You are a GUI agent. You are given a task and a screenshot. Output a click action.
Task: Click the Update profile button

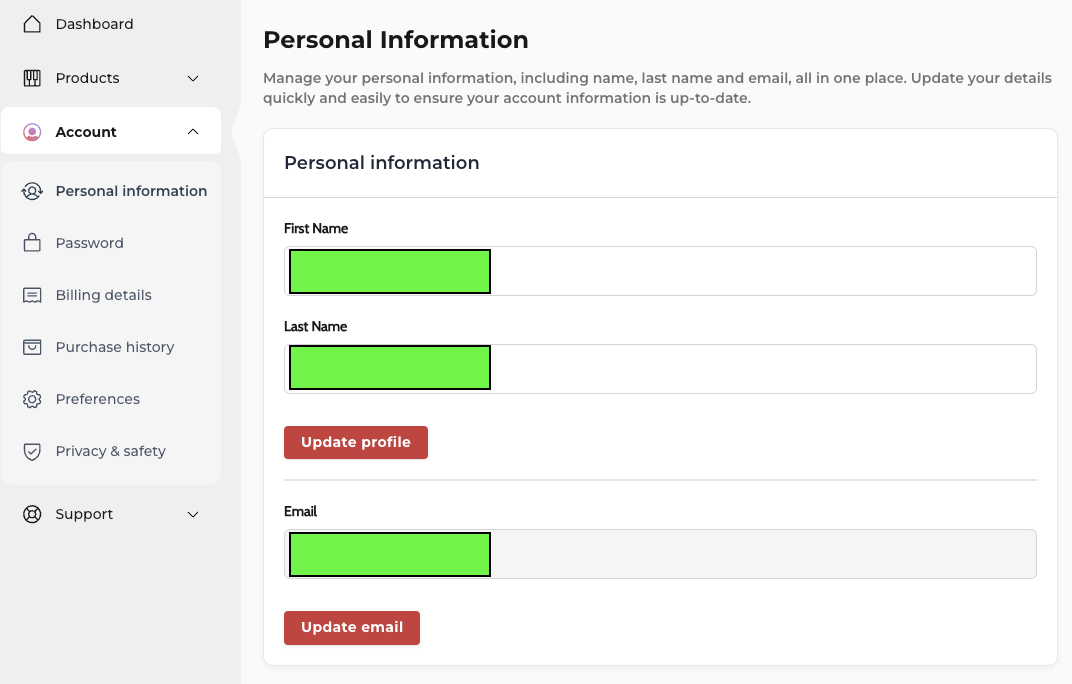pyautogui.click(x=356, y=443)
